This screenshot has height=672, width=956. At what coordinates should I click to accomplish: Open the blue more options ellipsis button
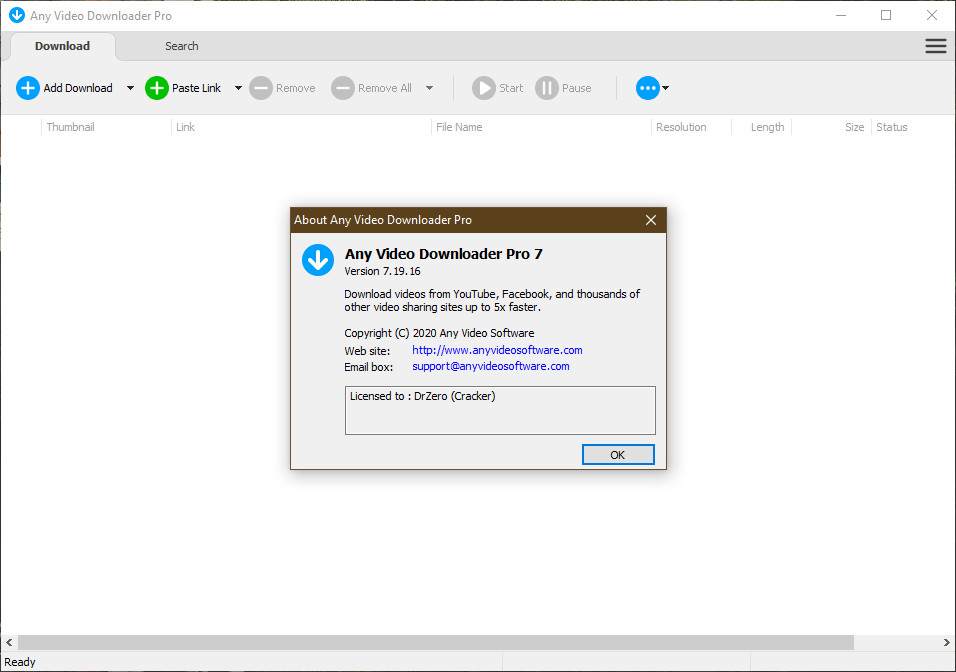pyautogui.click(x=647, y=88)
